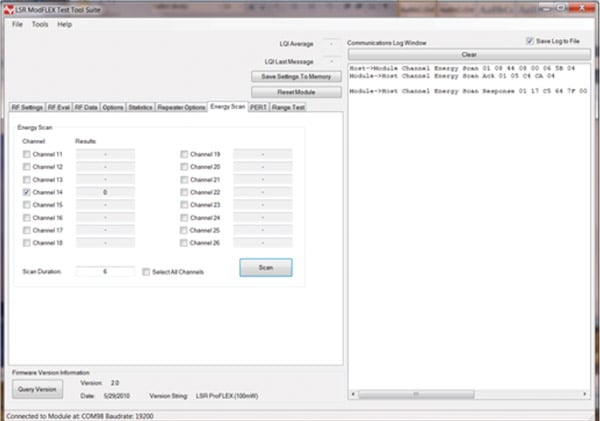This screenshot has height=421, width=600.
Task: Click the Scan button
Action: pyautogui.click(x=265, y=268)
